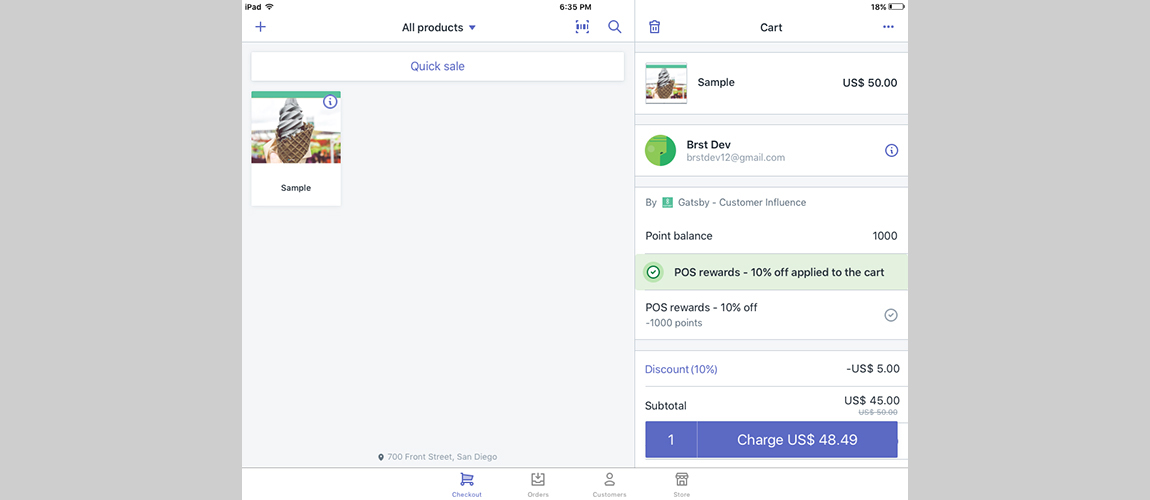Tap the Gatsby app icon
This screenshot has height=500, width=1150.
(667, 202)
